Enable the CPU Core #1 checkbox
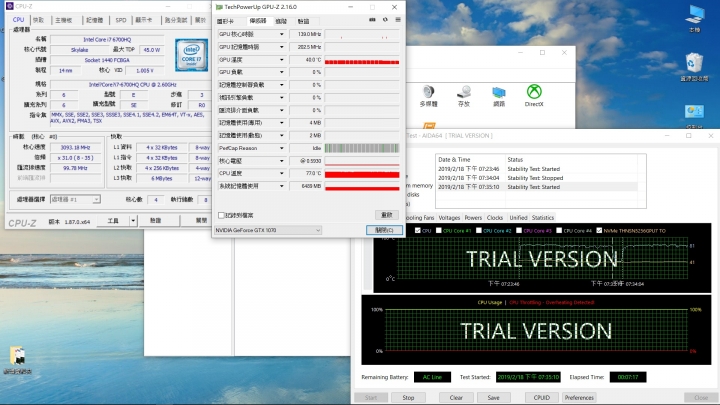Viewport: 720px width, 405px height. [439, 231]
